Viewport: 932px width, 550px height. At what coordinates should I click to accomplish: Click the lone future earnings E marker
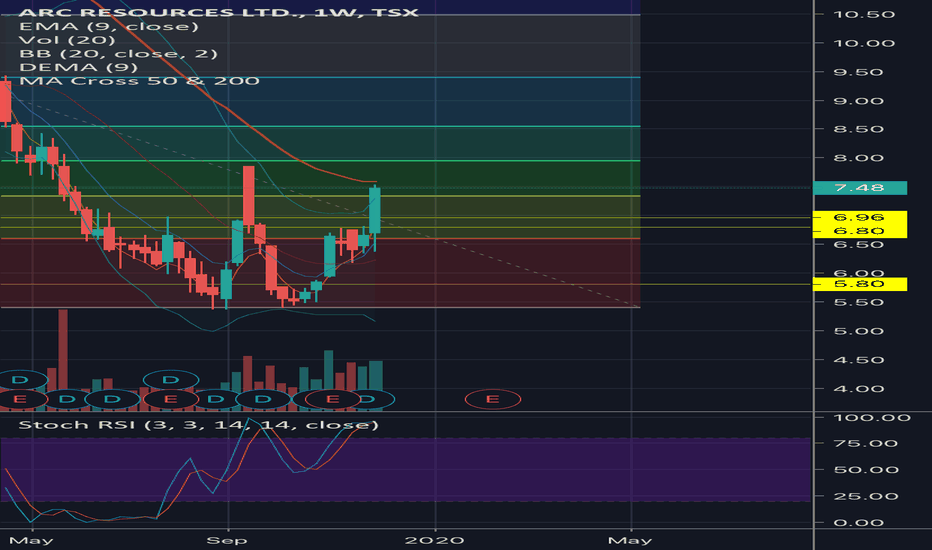493,399
